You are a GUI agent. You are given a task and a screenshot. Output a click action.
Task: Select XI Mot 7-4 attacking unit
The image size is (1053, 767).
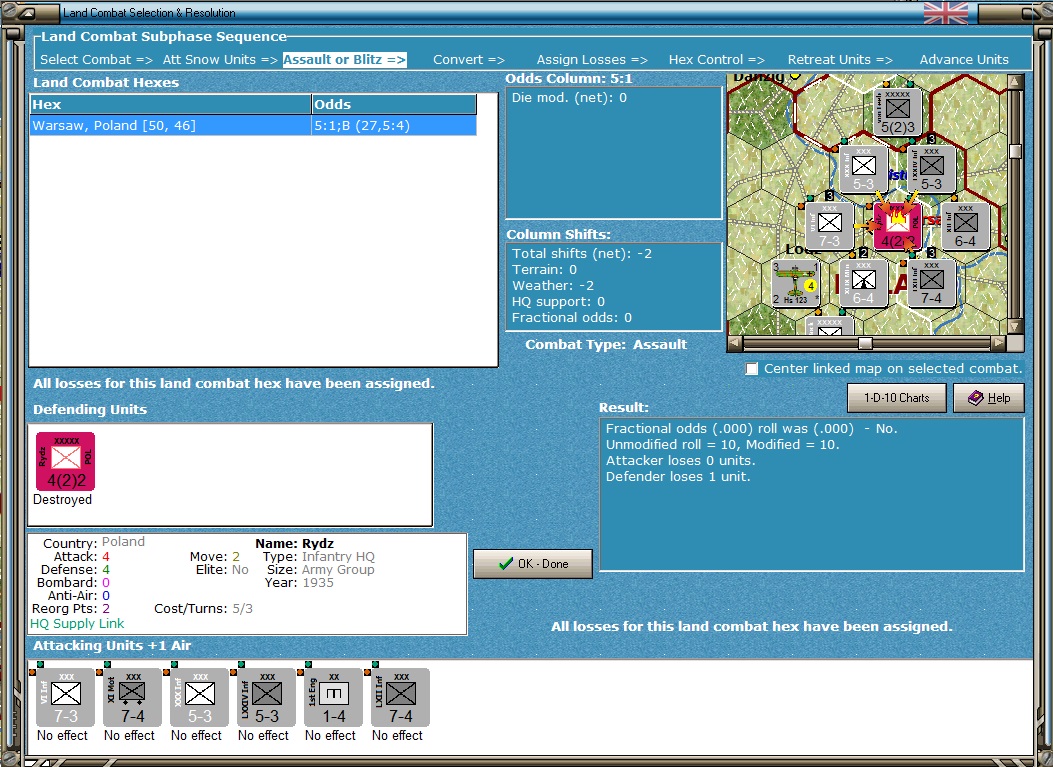pyautogui.click(x=132, y=697)
